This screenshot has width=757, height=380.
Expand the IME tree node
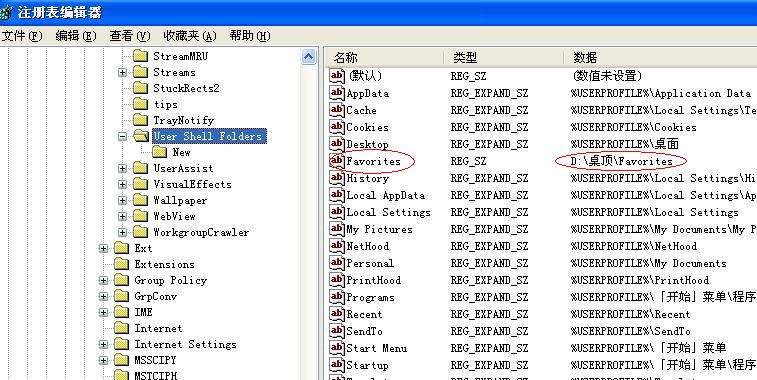pyautogui.click(x=103, y=312)
